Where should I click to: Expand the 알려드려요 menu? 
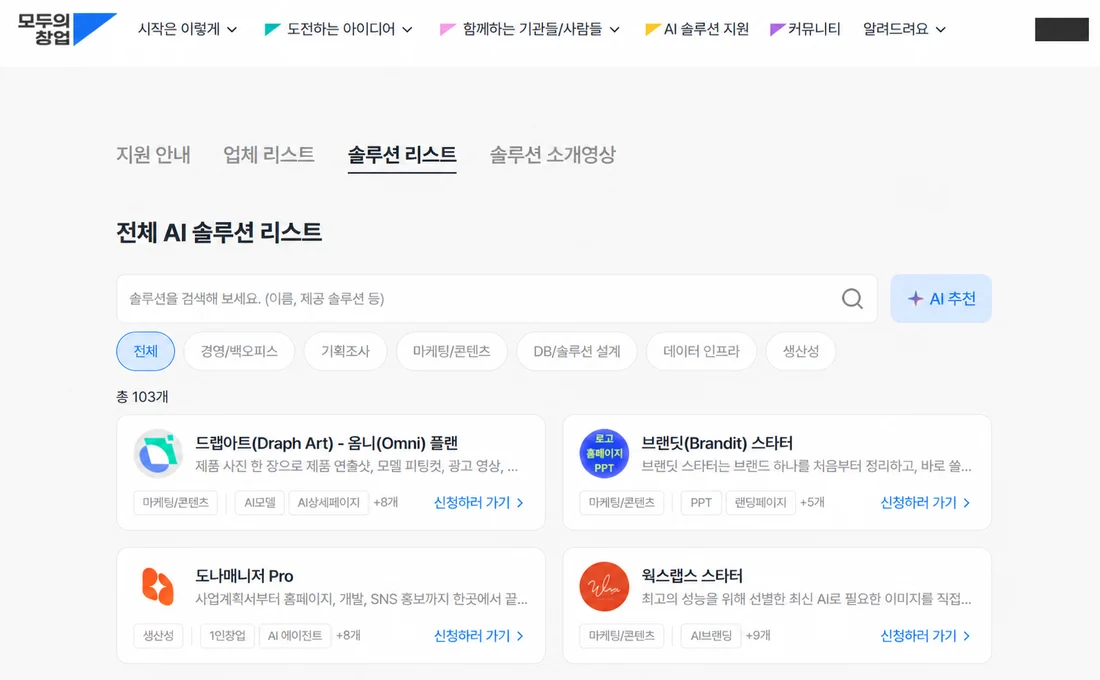click(904, 29)
